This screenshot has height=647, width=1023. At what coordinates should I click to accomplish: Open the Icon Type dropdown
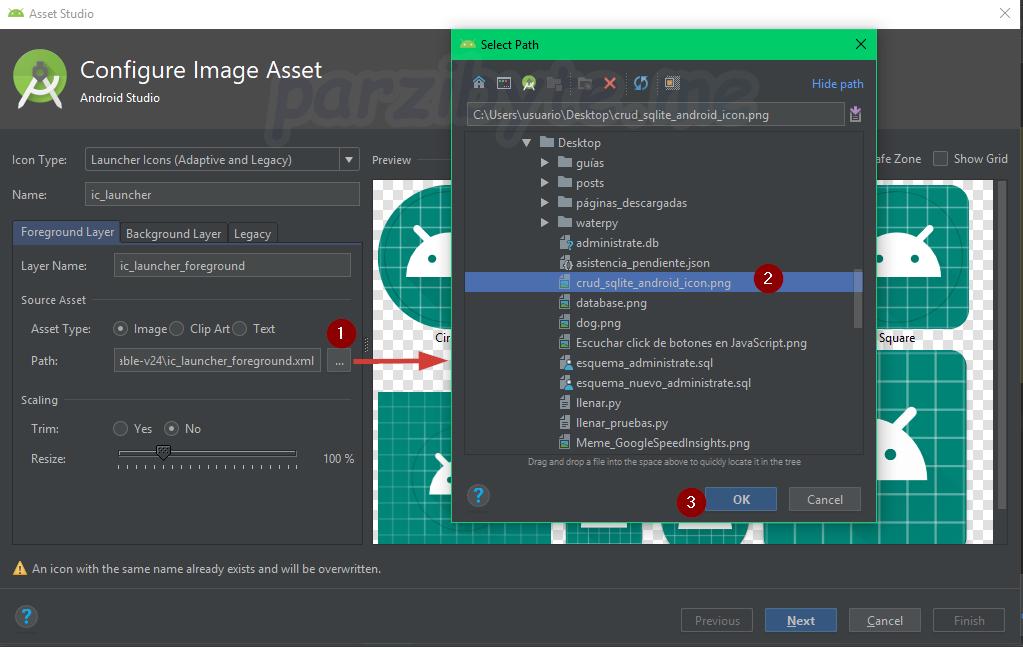(x=349, y=160)
